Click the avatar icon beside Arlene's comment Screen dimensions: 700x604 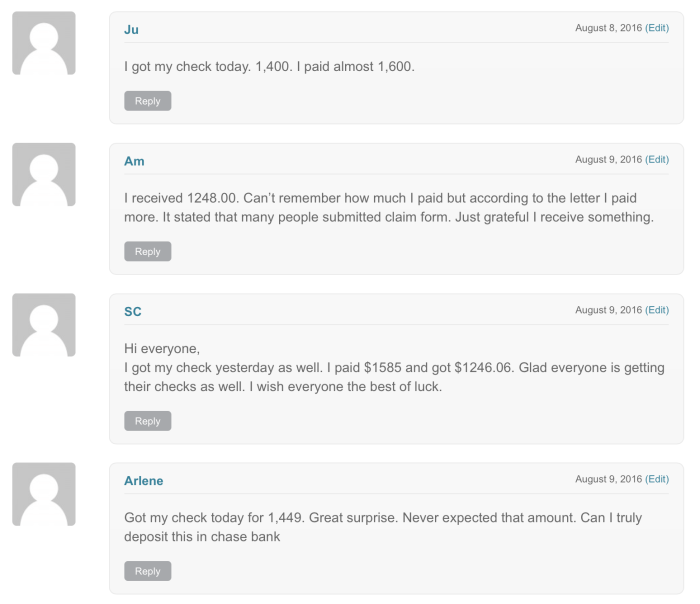(44, 494)
